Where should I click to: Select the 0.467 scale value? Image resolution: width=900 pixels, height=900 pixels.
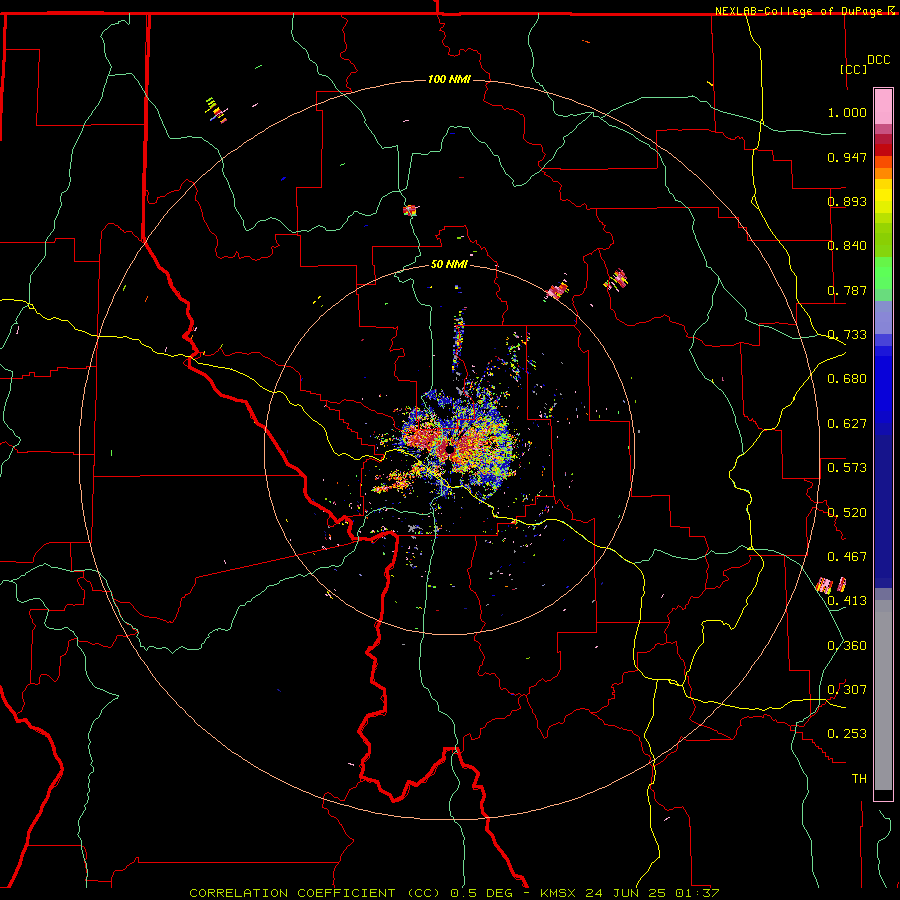(847, 557)
